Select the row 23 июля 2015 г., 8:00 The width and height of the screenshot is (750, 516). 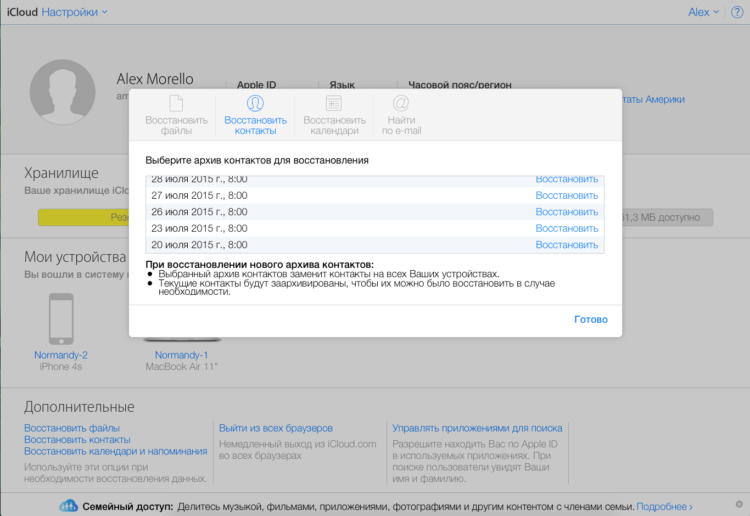(x=375, y=228)
